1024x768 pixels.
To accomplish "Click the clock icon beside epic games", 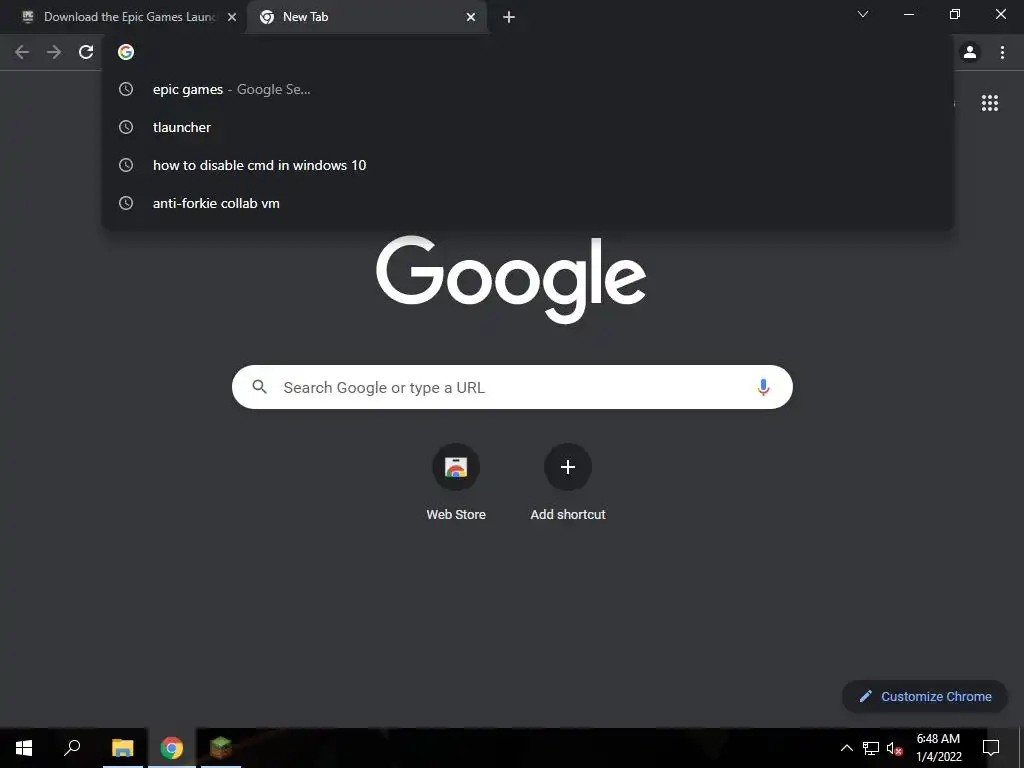I will coord(126,89).
